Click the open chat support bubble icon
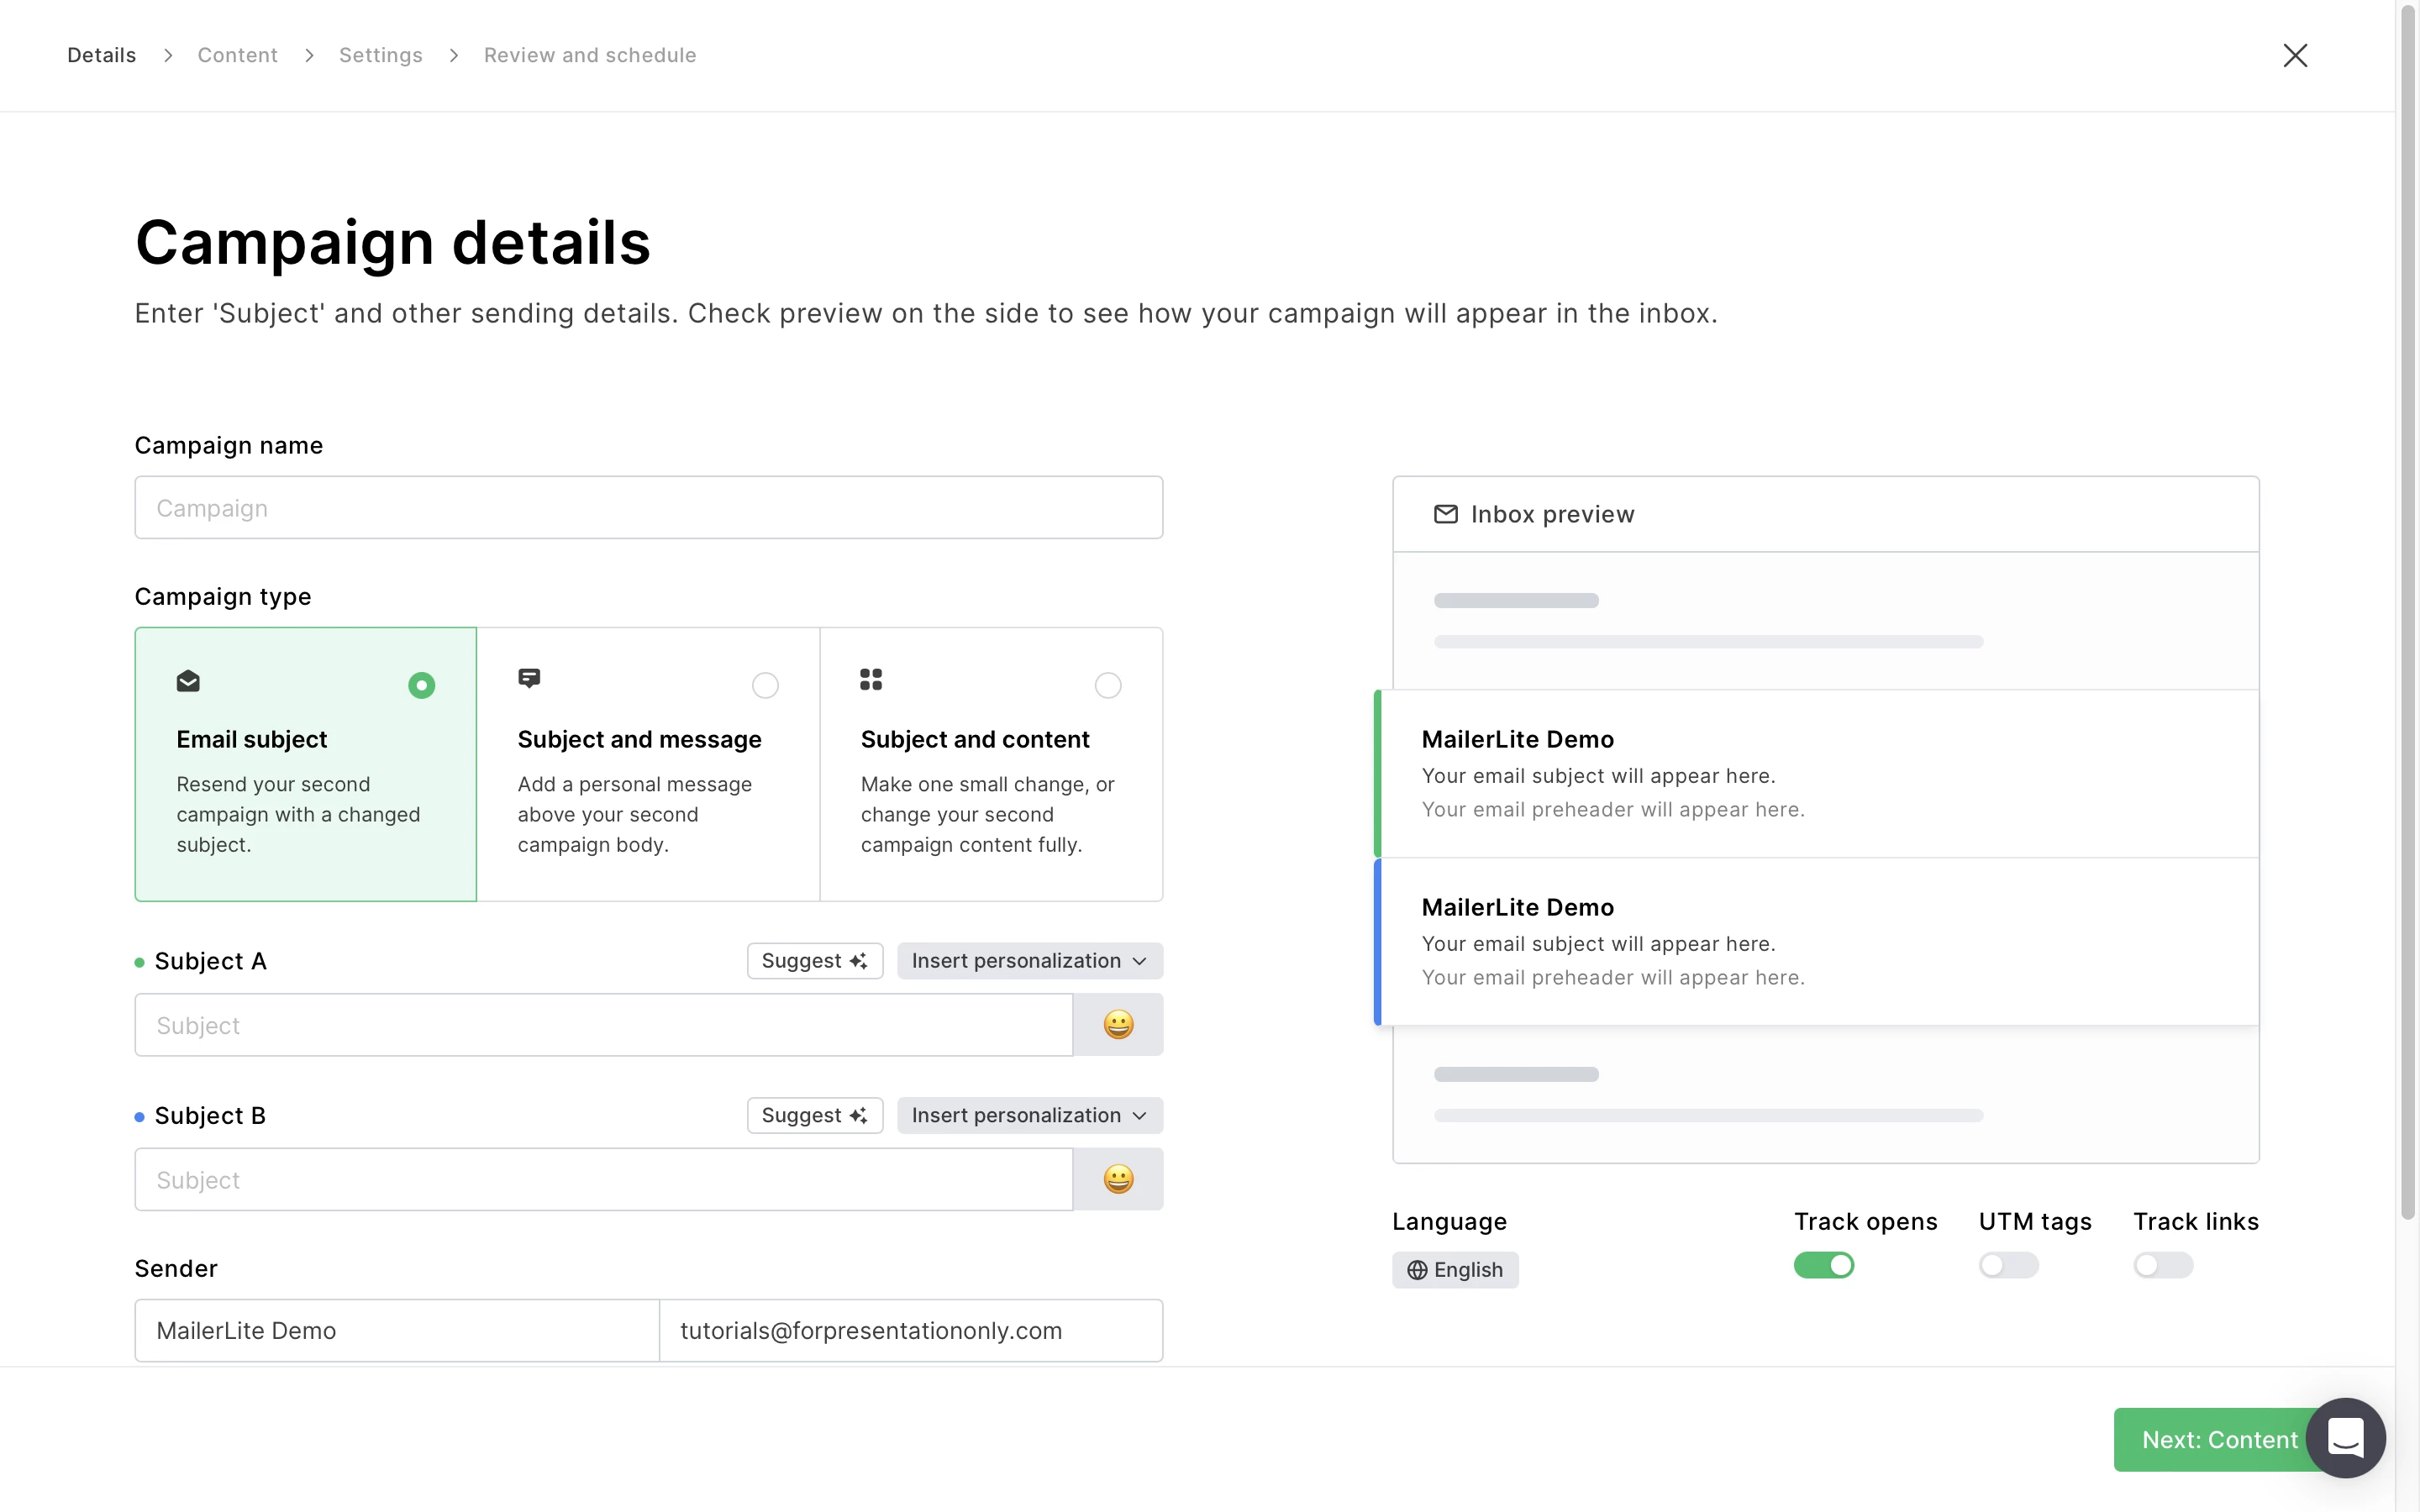 click(x=2345, y=1437)
